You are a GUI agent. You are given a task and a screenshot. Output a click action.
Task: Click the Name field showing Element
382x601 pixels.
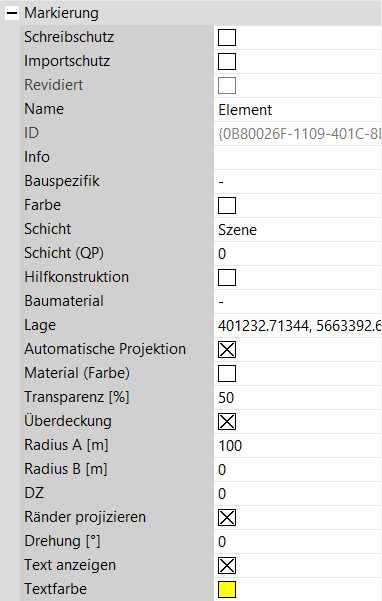coord(298,110)
